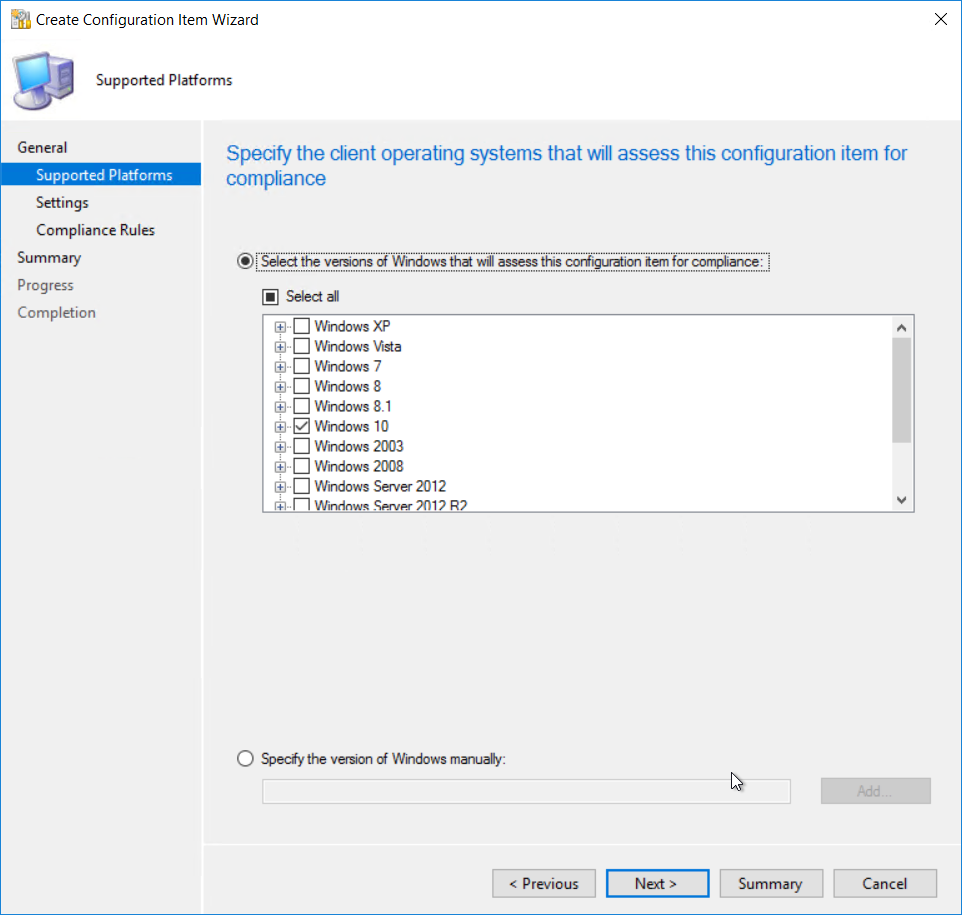This screenshot has height=915, width=962.
Task: Click the wizard computer icon in header
Action: 44,81
